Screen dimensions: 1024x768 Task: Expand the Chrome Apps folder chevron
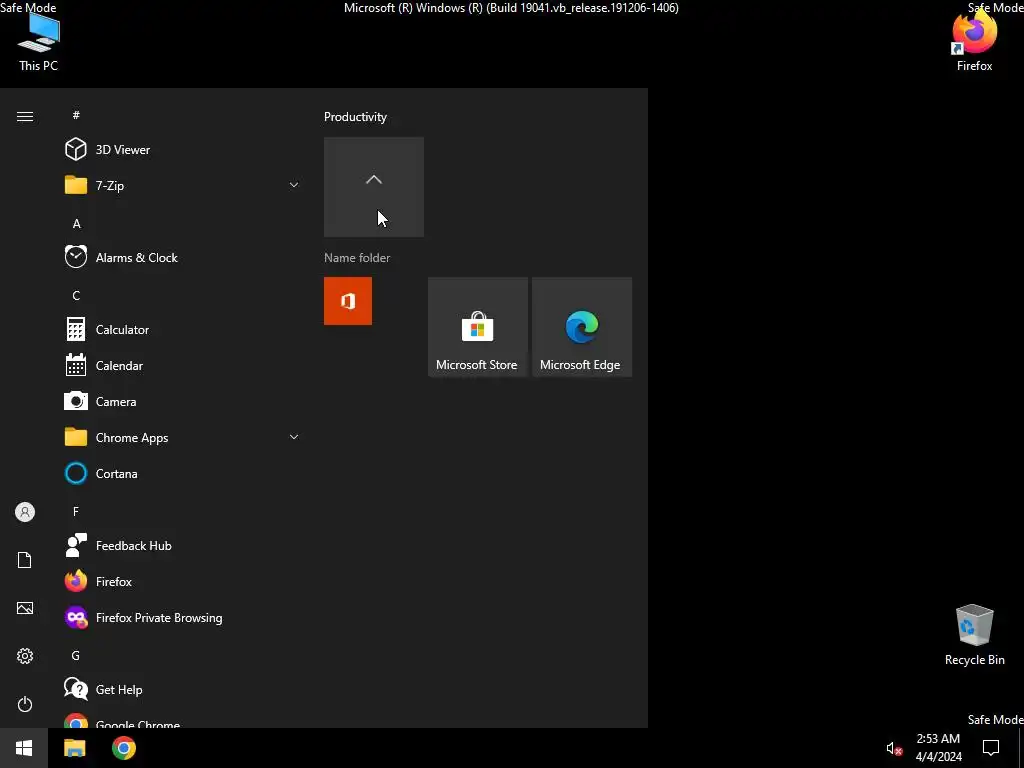click(x=294, y=437)
